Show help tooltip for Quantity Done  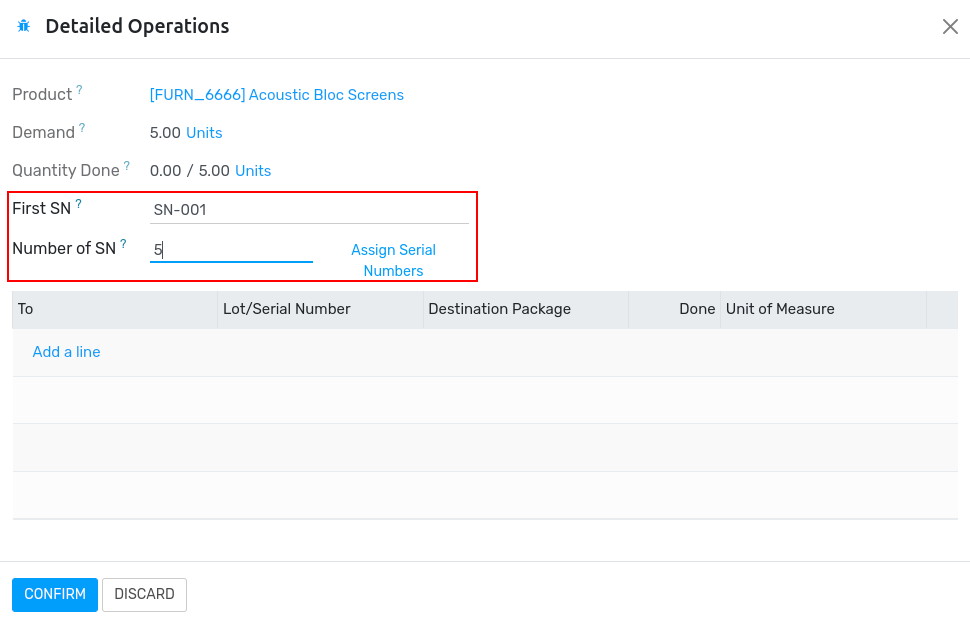coord(127,165)
